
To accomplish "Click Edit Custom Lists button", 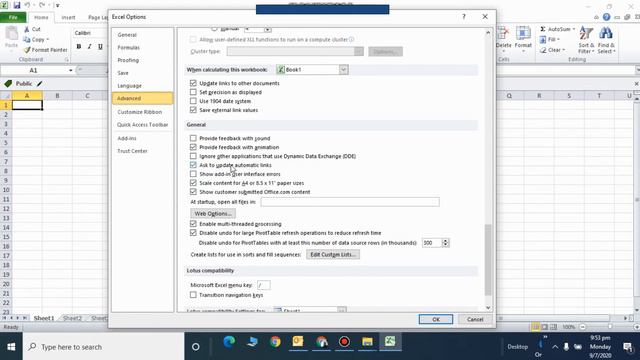I will [x=333, y=254].
